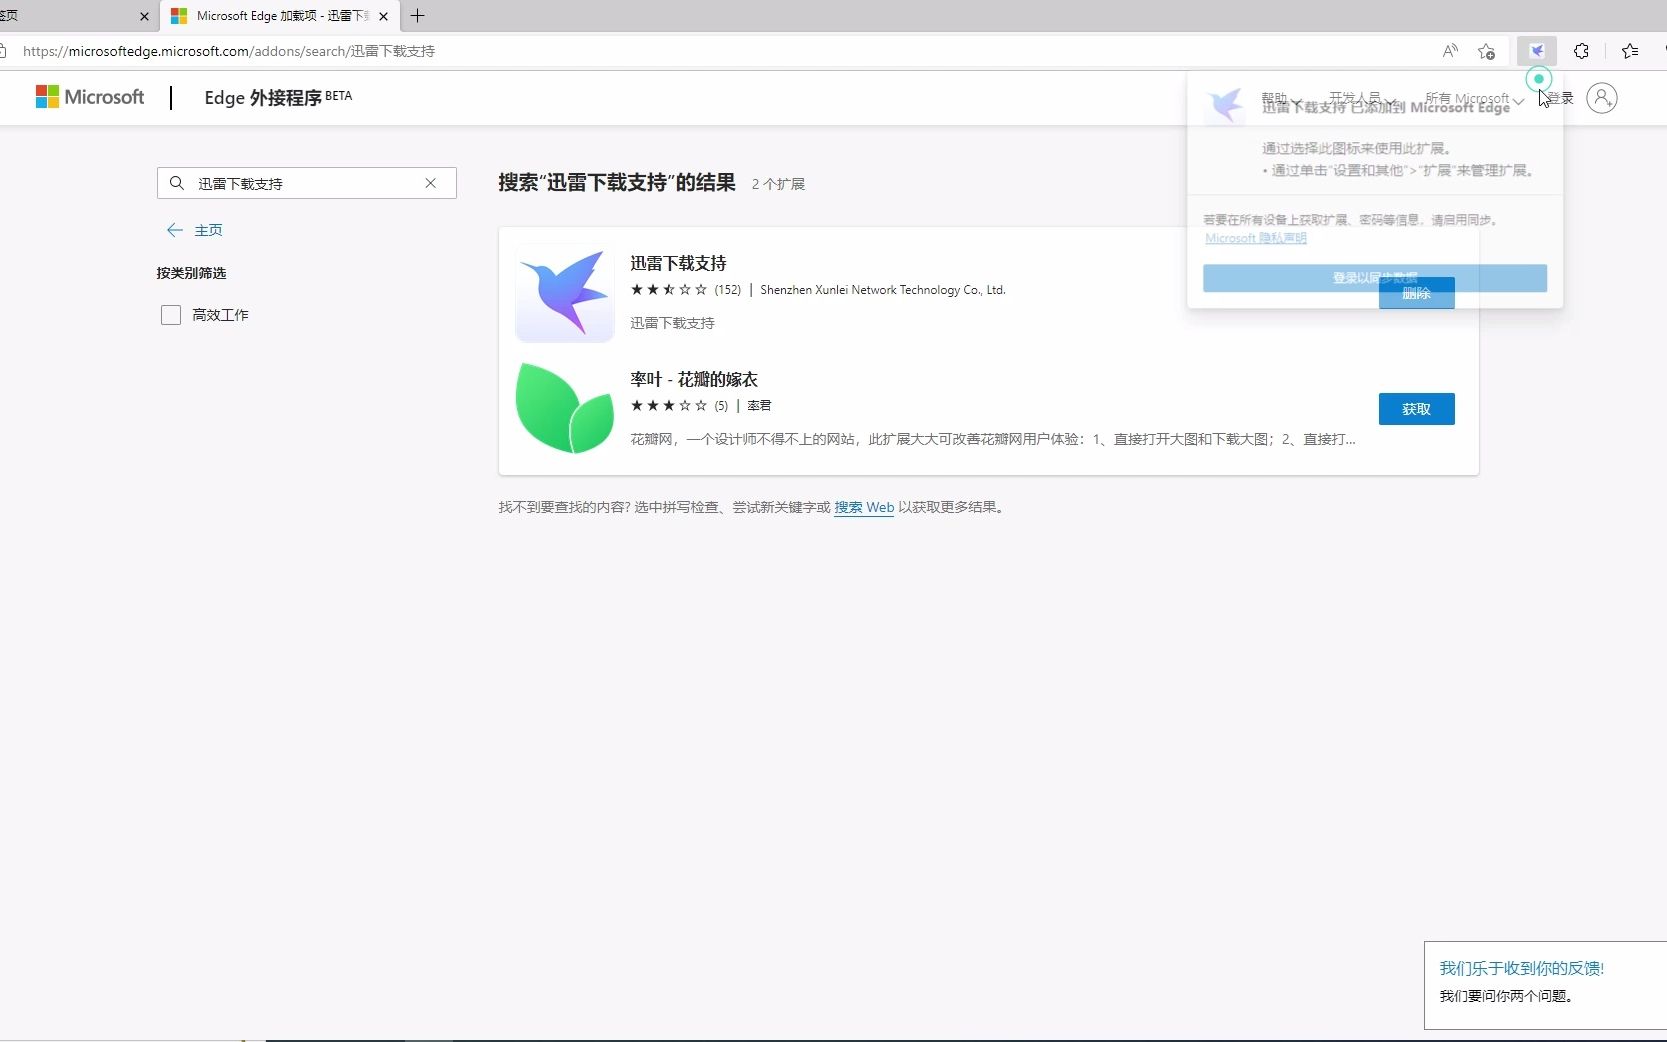This screenshot has height=1042, width=1667.
Task: Click the search field containing 迅雷下载支持
Action: [307, 183]
